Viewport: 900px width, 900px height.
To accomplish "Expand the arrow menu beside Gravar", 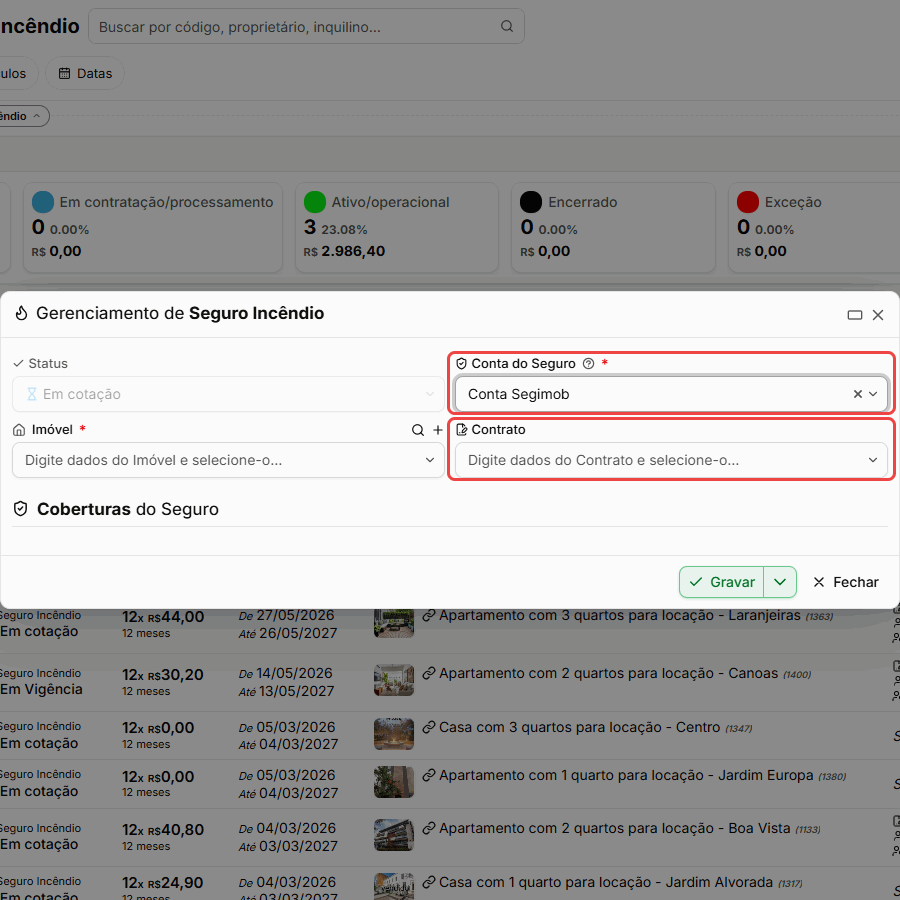I will point(779,582).
